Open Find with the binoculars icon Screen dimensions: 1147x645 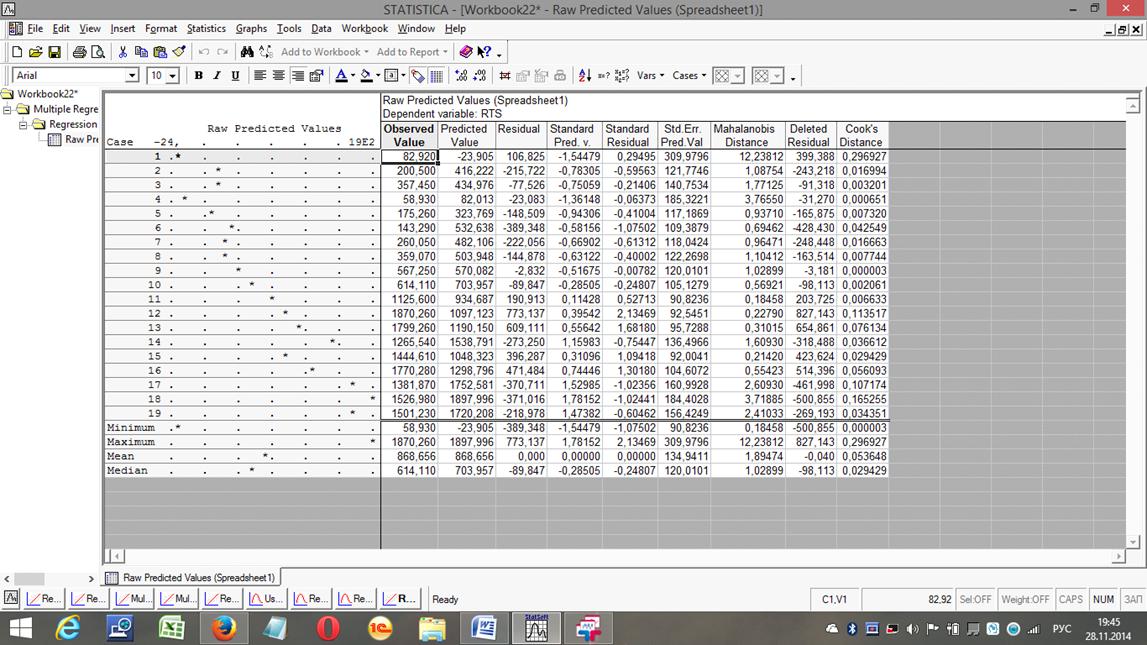pyautogui.click(x=247, y=52)
